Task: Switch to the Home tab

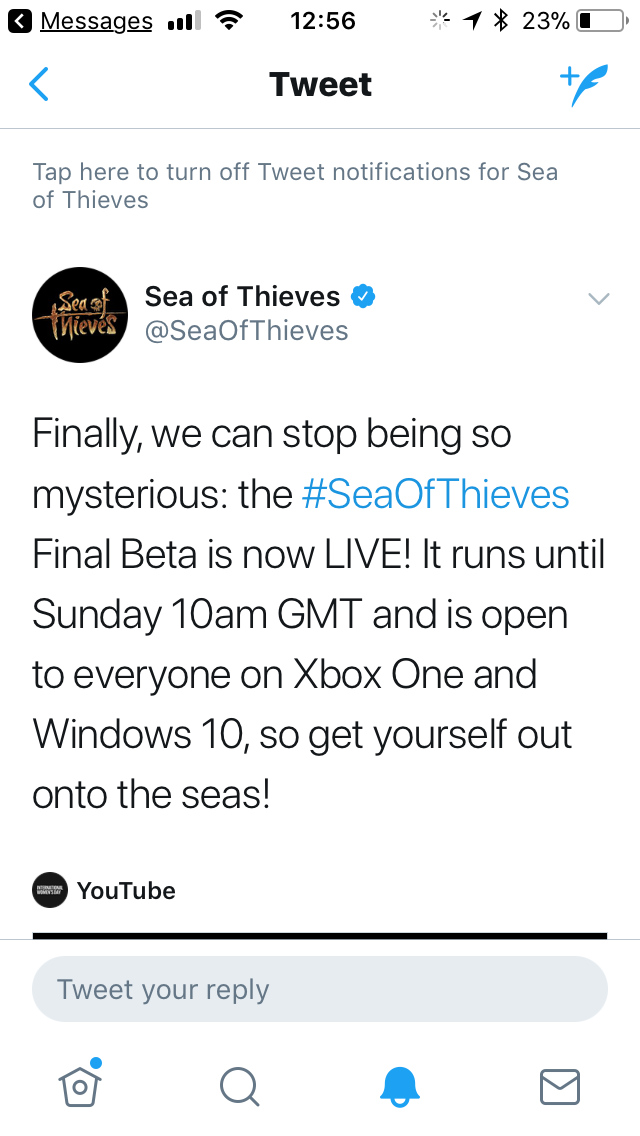Action: (x=81, y=1084)
